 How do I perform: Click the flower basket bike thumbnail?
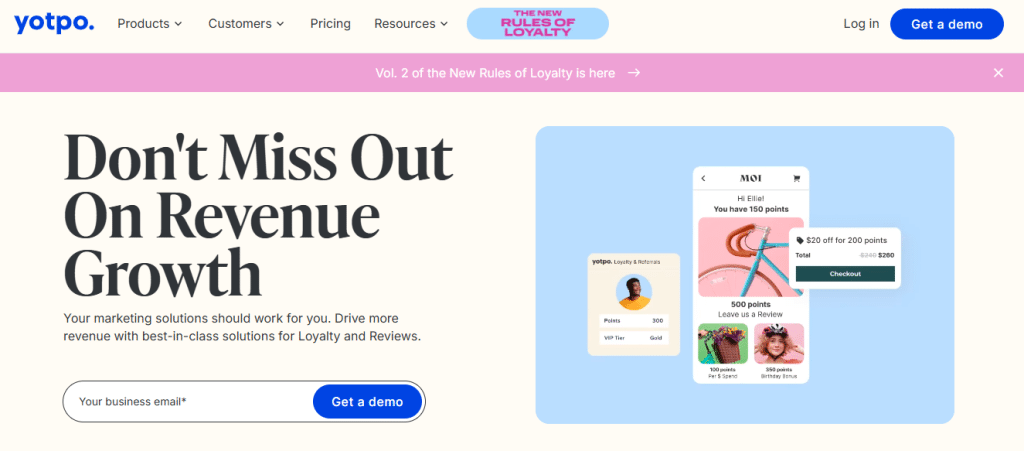tap(723, 343)
